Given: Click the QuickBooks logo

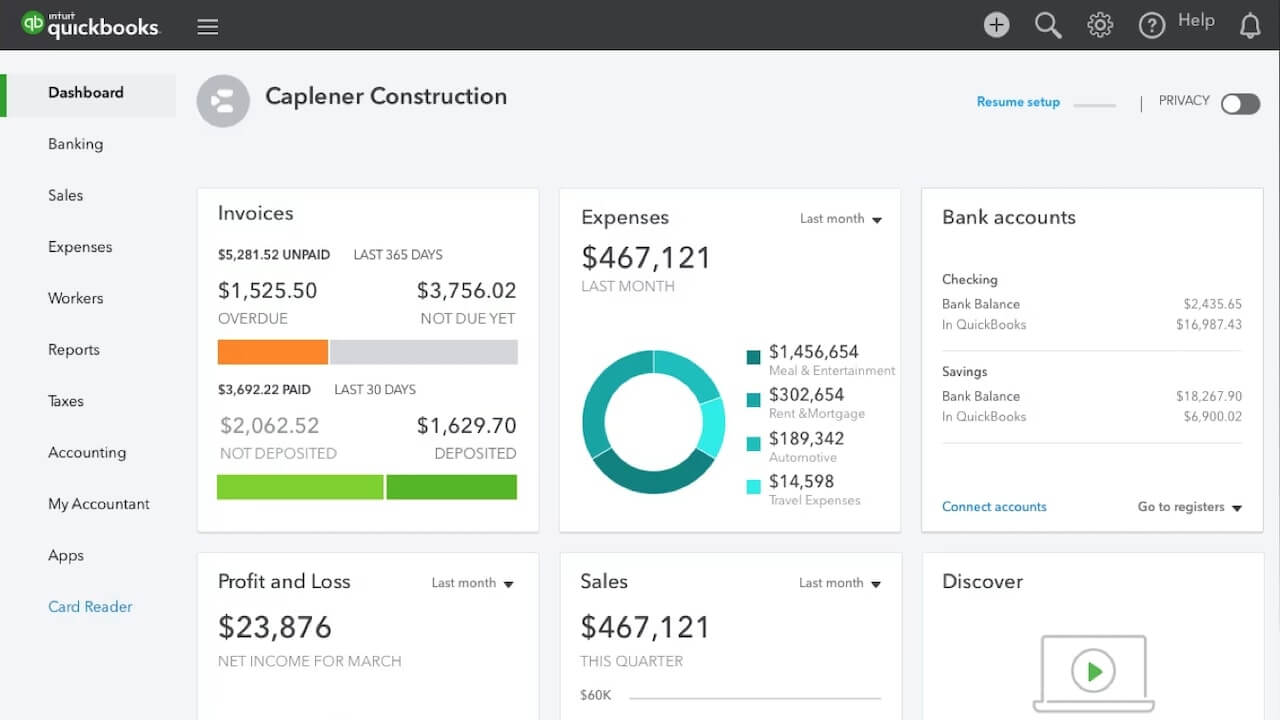Looking at the screenshot, I should (90, 26).
